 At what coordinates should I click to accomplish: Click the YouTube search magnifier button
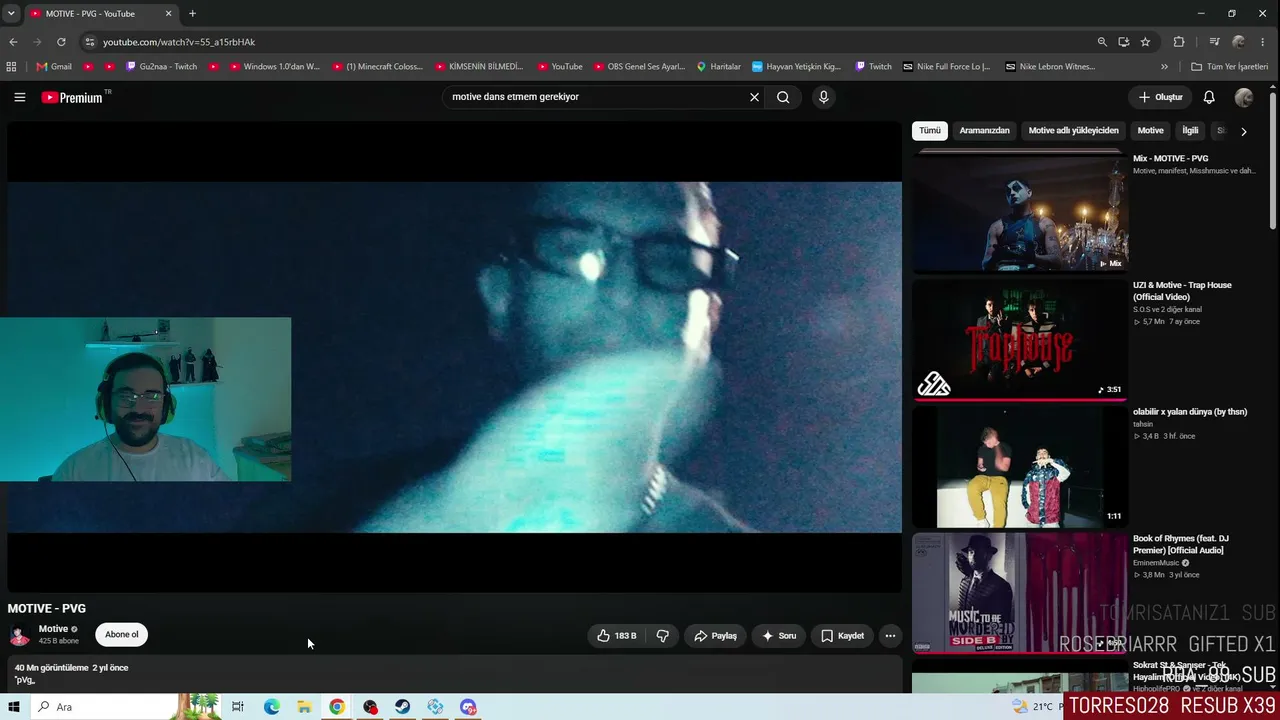click(x=783, y=97)
